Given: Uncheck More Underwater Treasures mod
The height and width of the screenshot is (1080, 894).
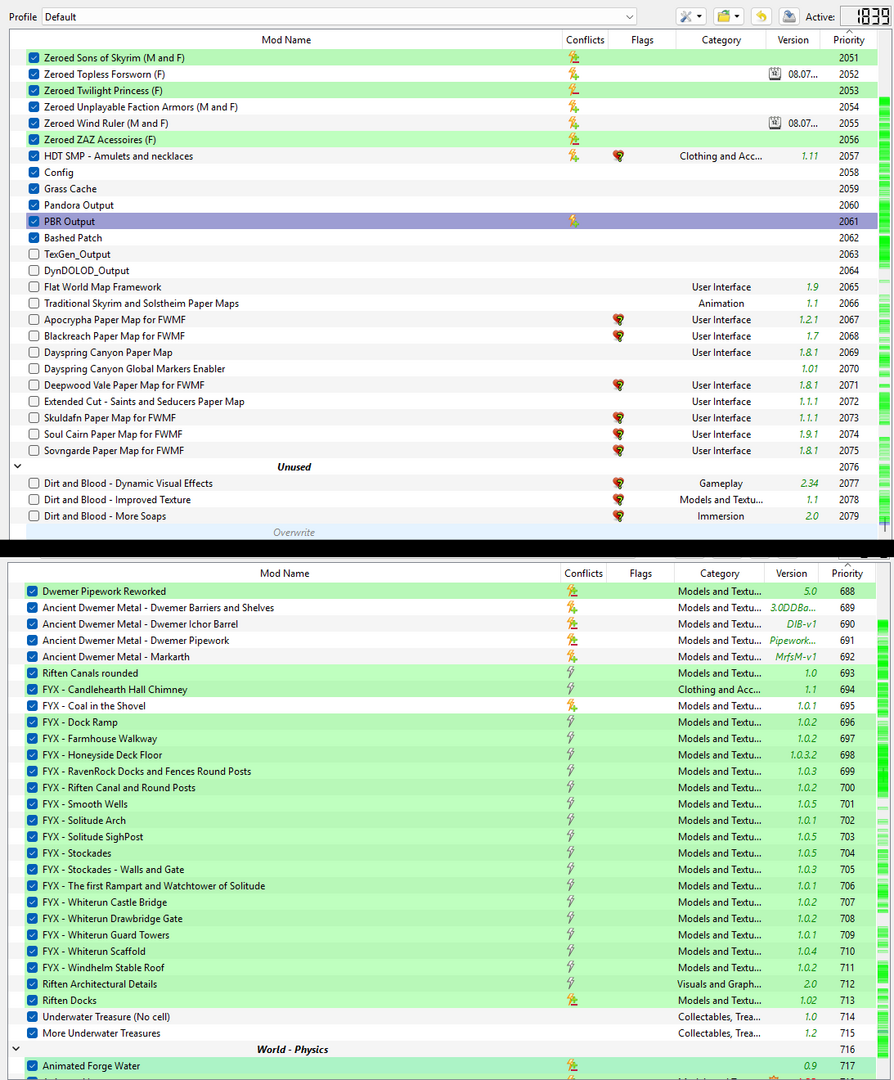Looking at the screenshot, I should pos(32,1033).
